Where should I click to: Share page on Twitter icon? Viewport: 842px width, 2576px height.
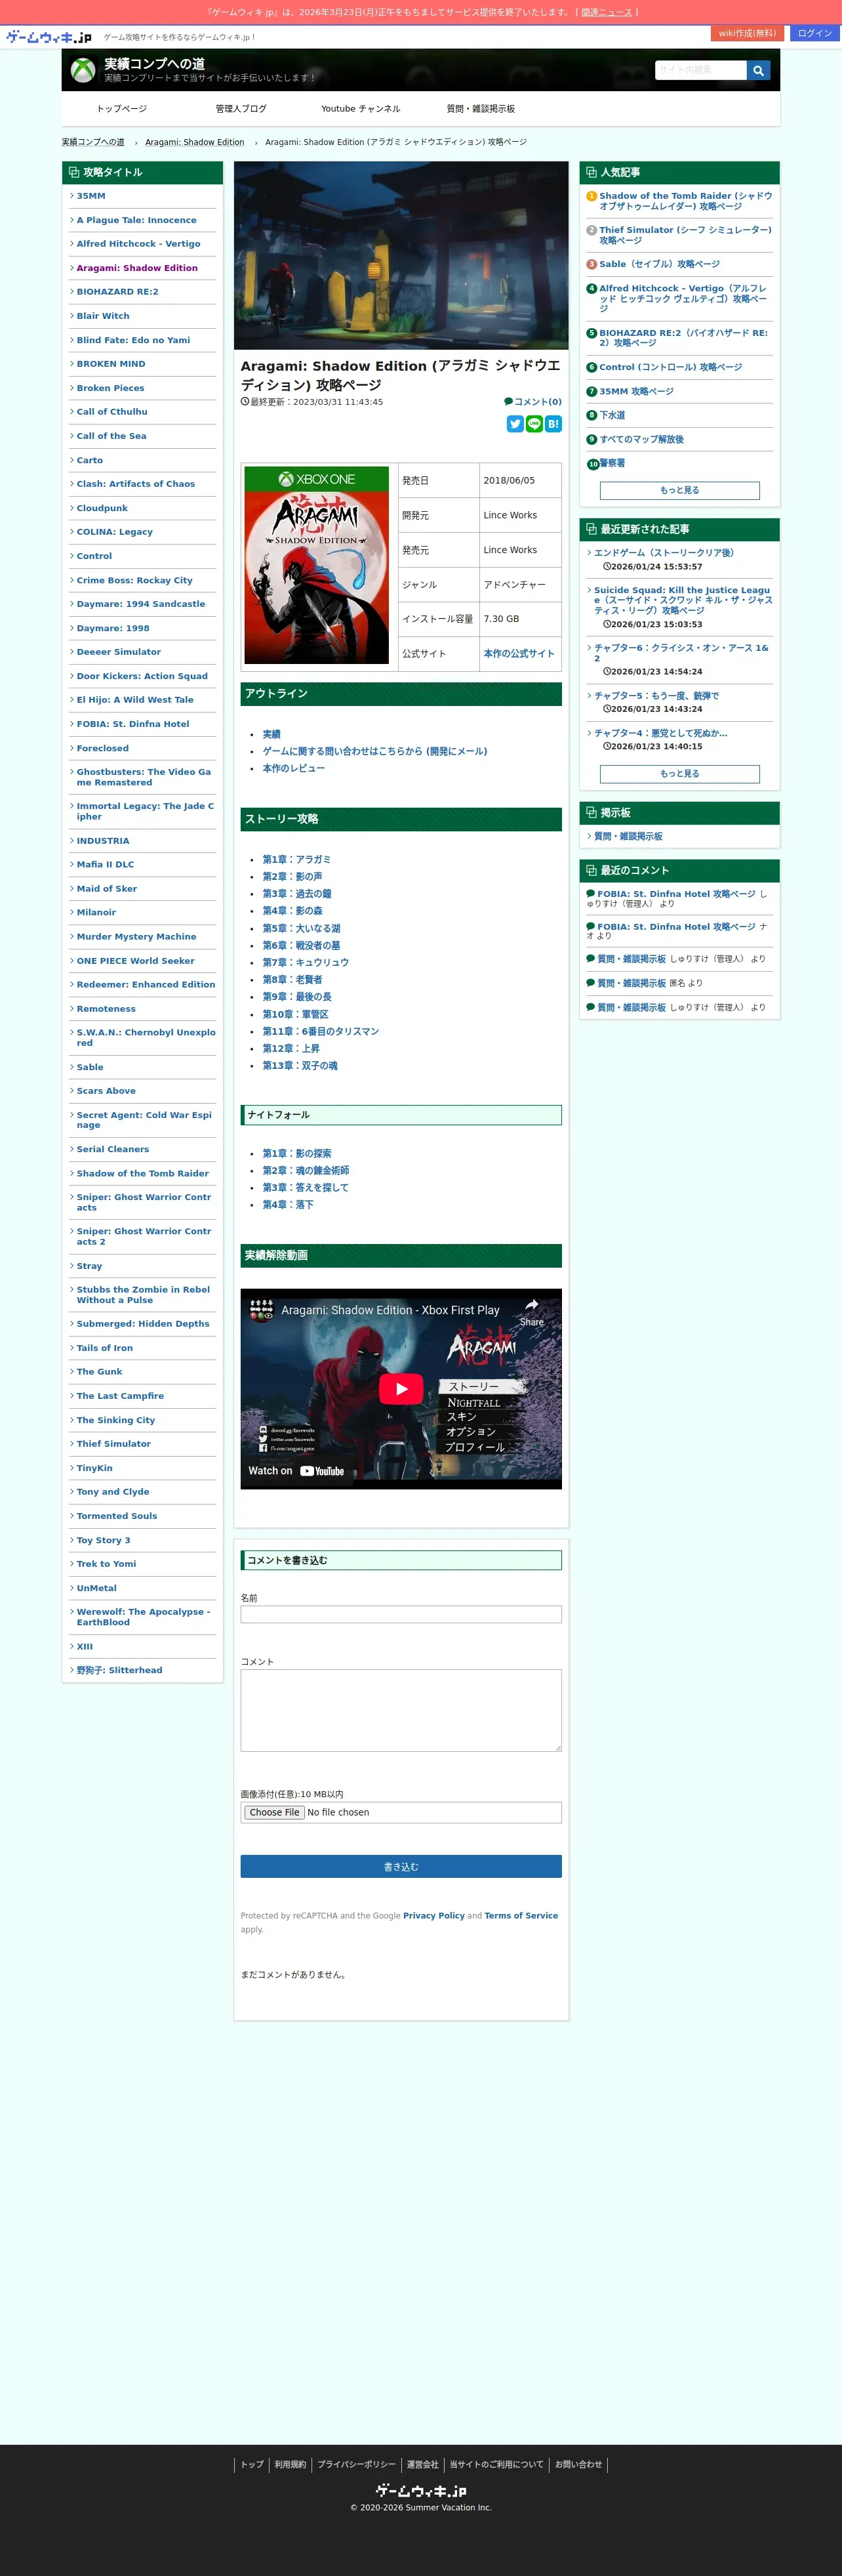[x=515, y=424]
